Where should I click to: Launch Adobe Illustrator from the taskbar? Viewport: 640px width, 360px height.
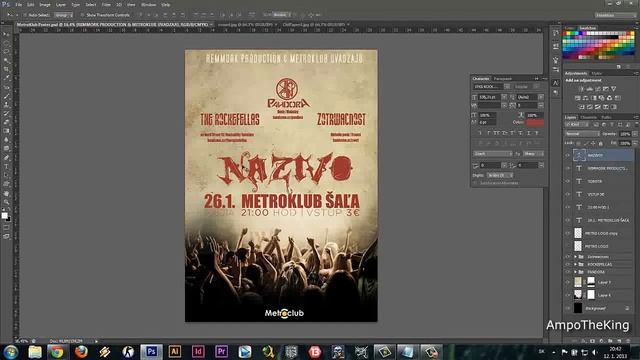click(175, 351)
